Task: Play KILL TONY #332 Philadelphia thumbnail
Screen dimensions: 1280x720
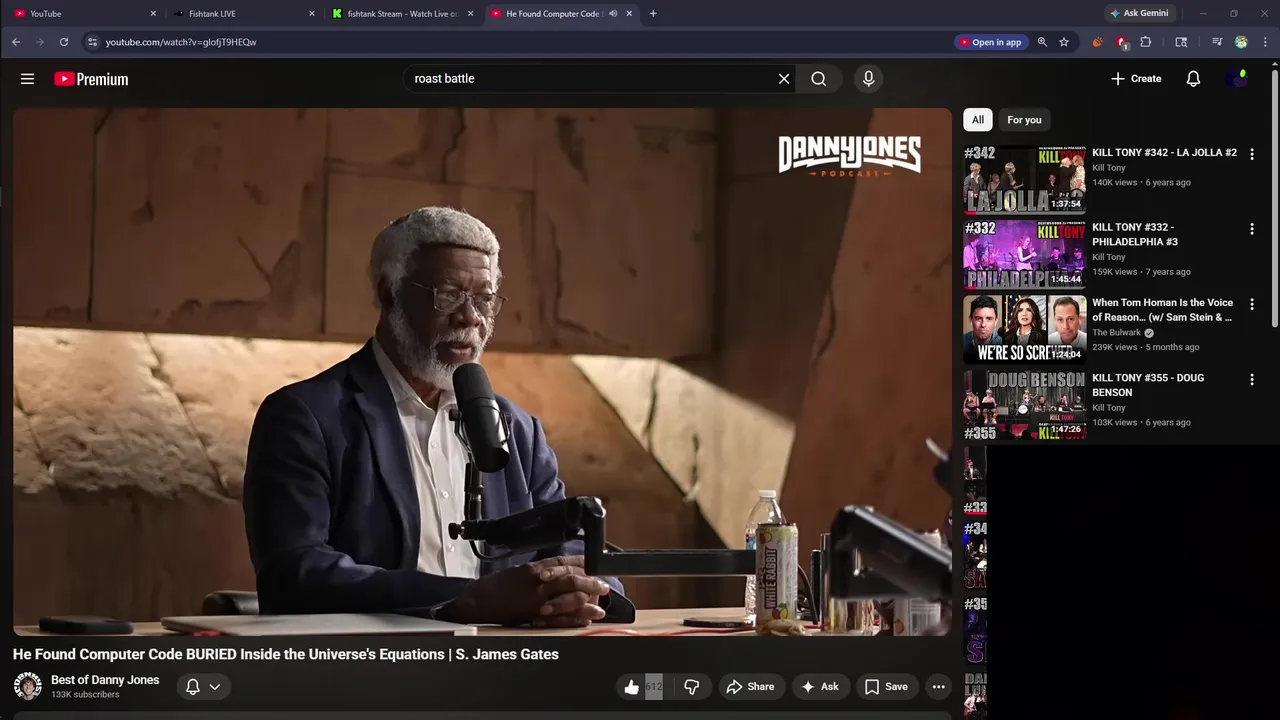Action: coord(1024,255)
